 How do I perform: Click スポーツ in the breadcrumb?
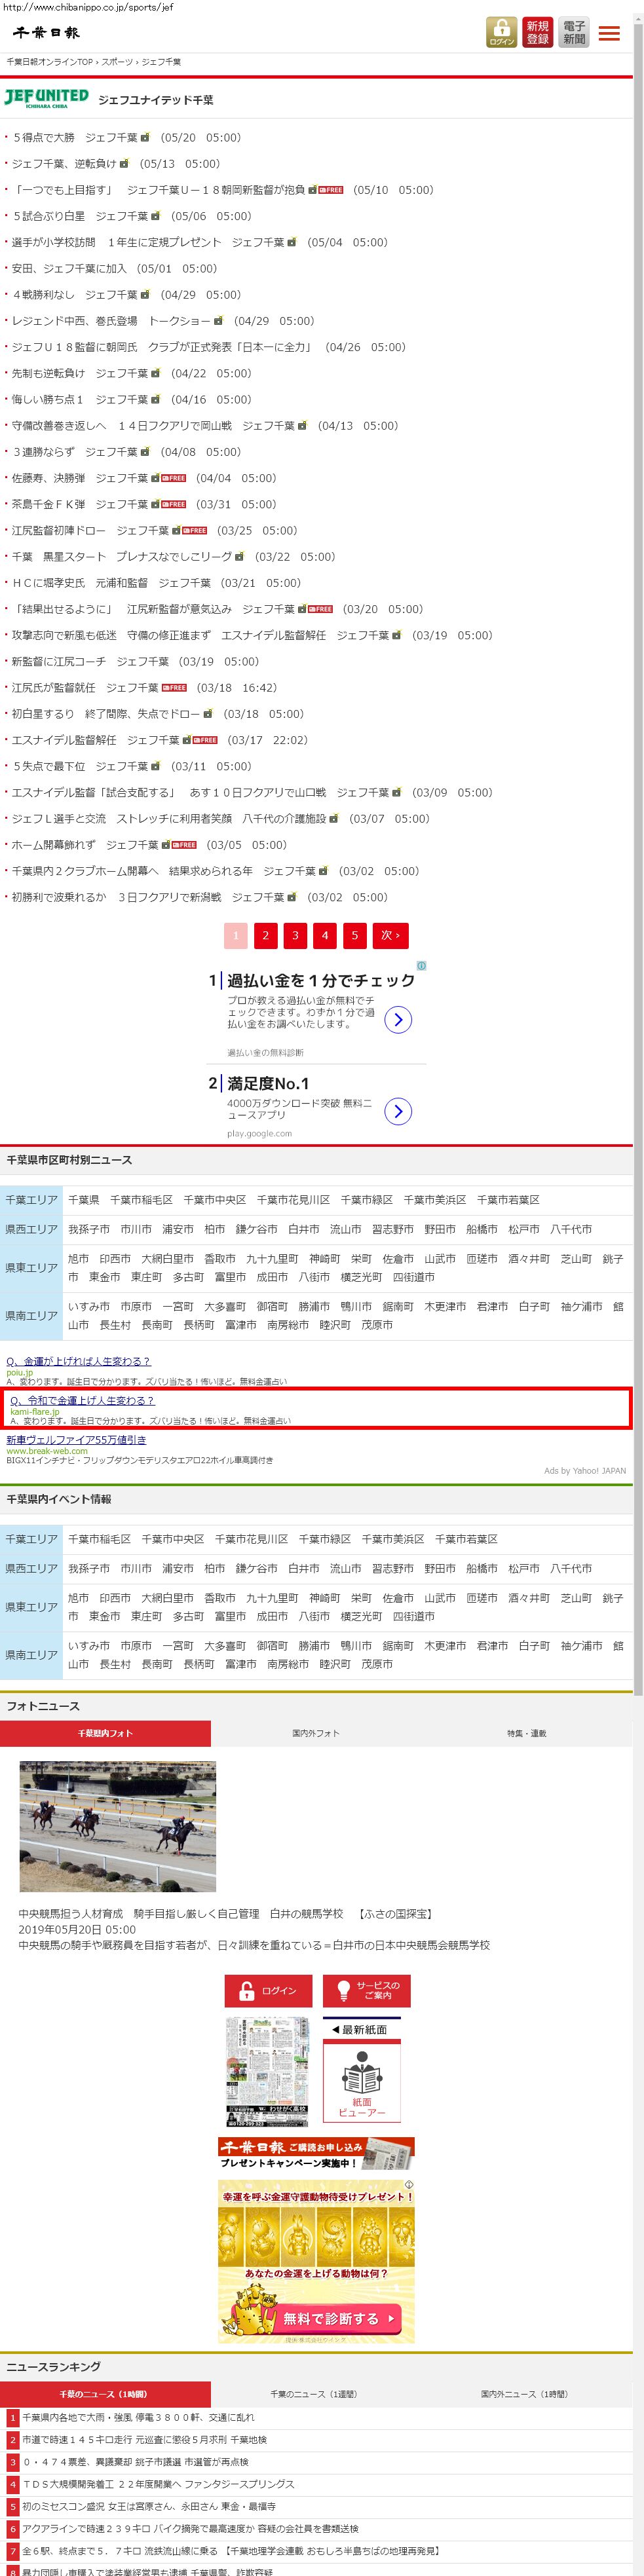117,62
